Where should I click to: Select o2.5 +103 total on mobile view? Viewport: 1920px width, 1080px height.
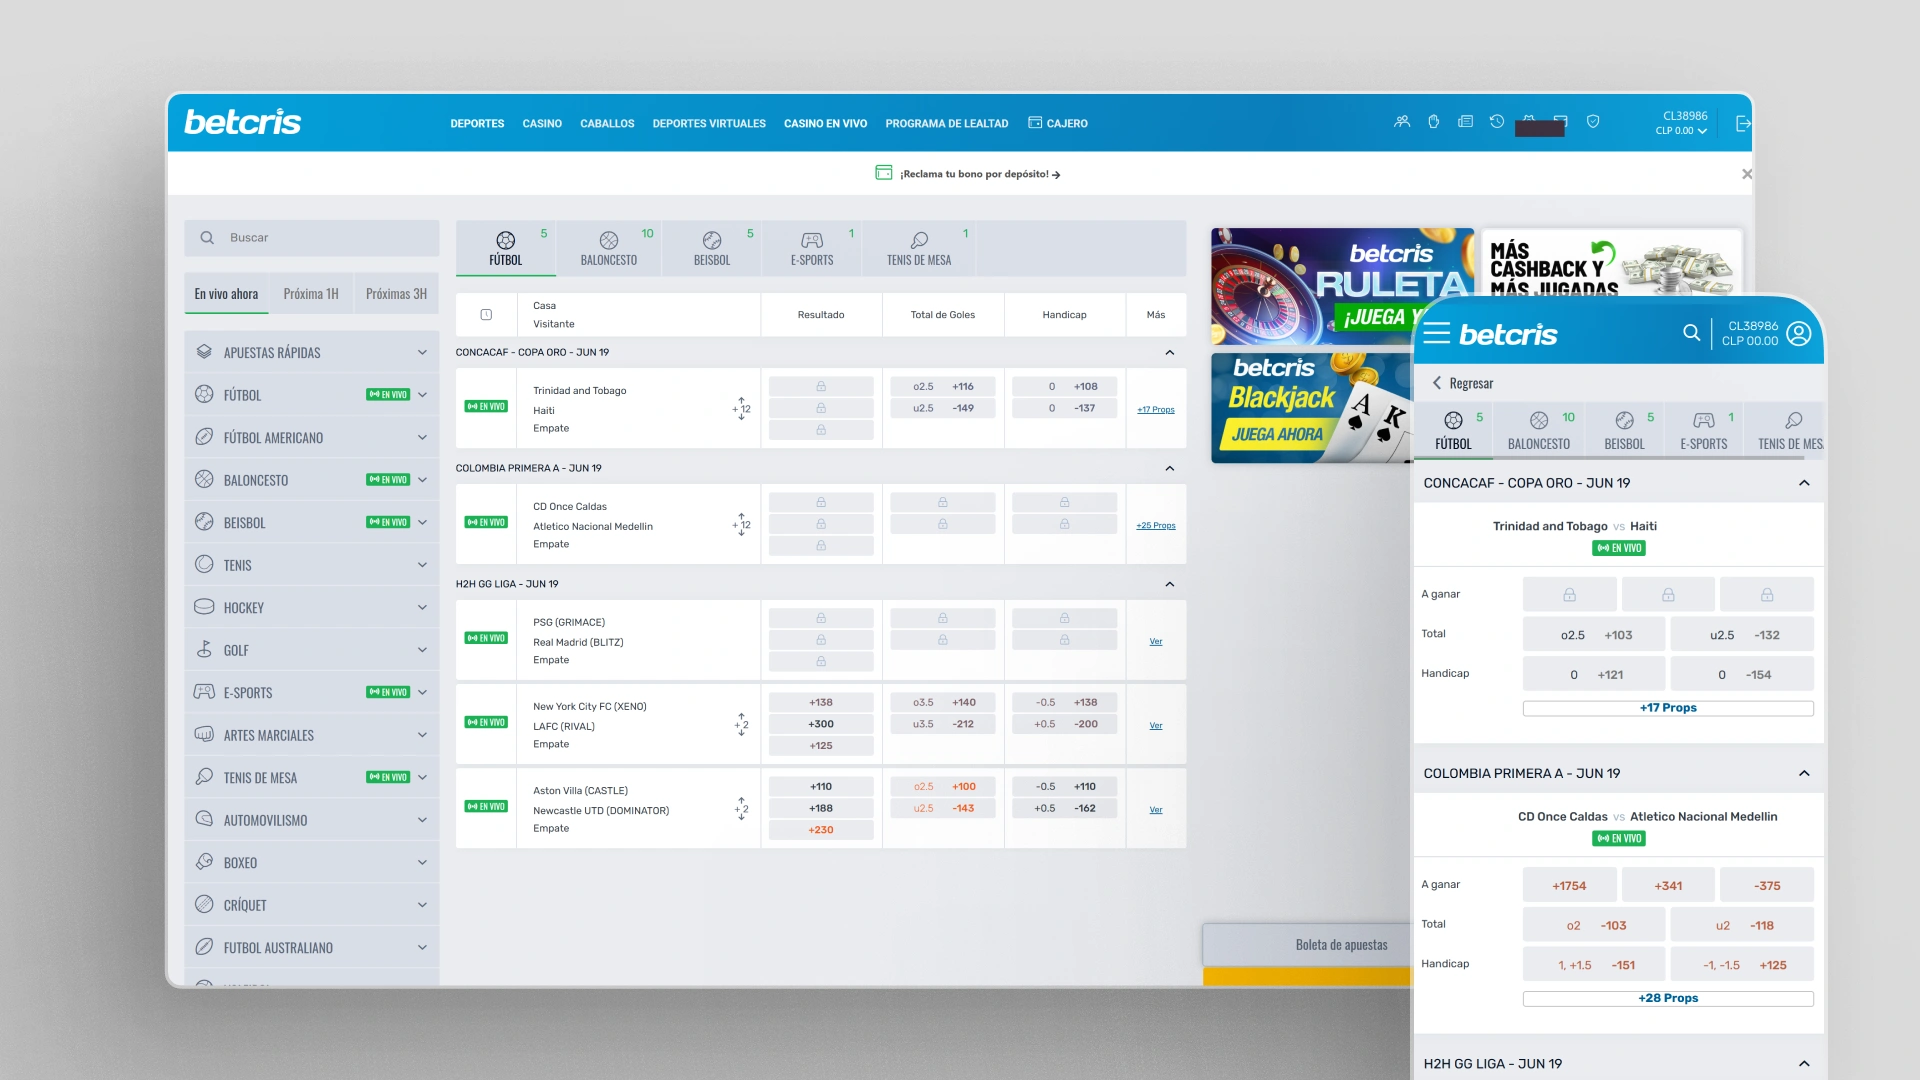pos(1594,635)
